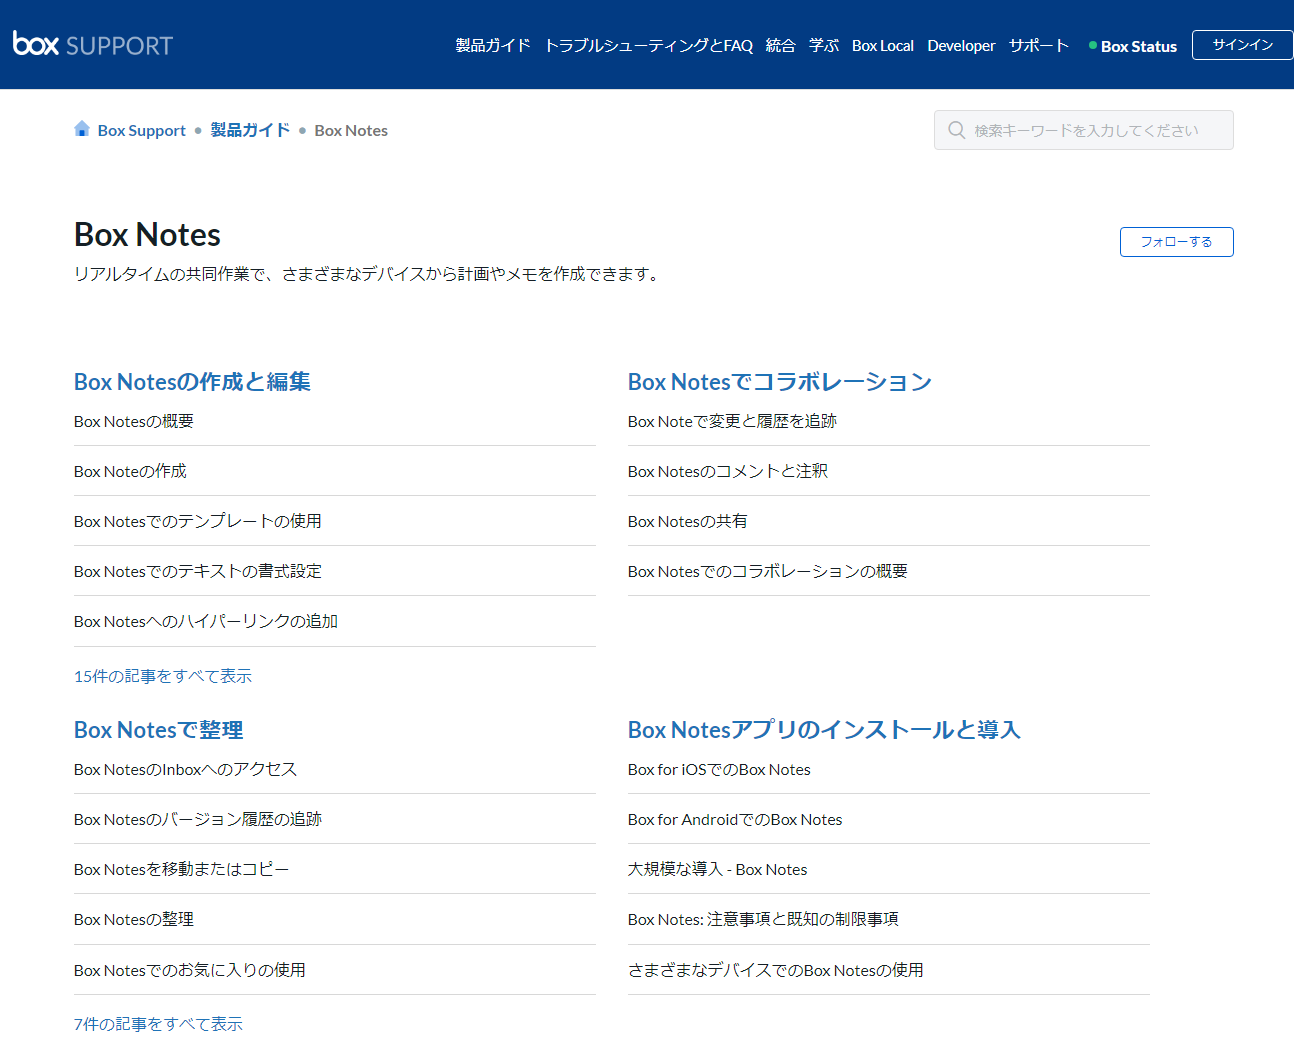Click the search magnifier icon
Viewport: 1294px width, 1058px height.
pos(957,130)
